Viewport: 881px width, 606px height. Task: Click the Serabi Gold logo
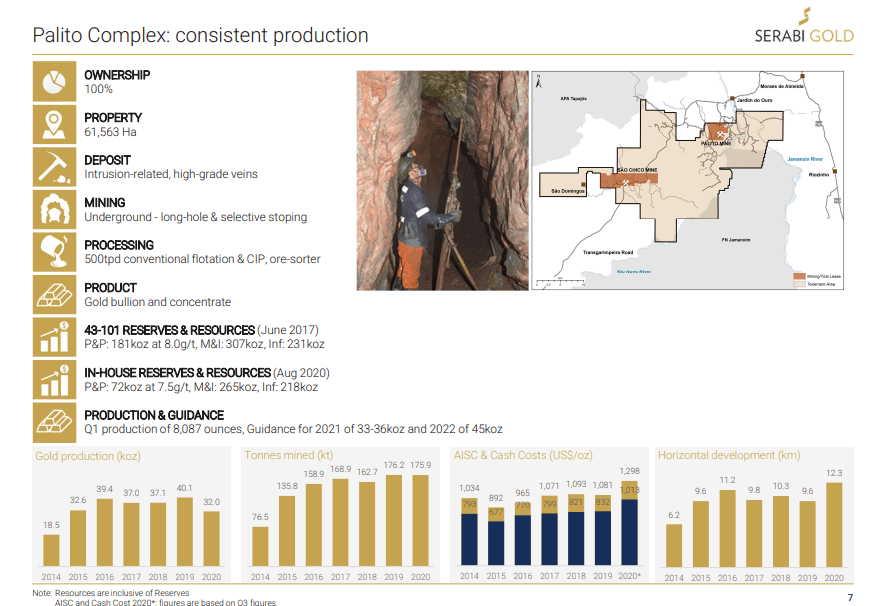[803, 26]
